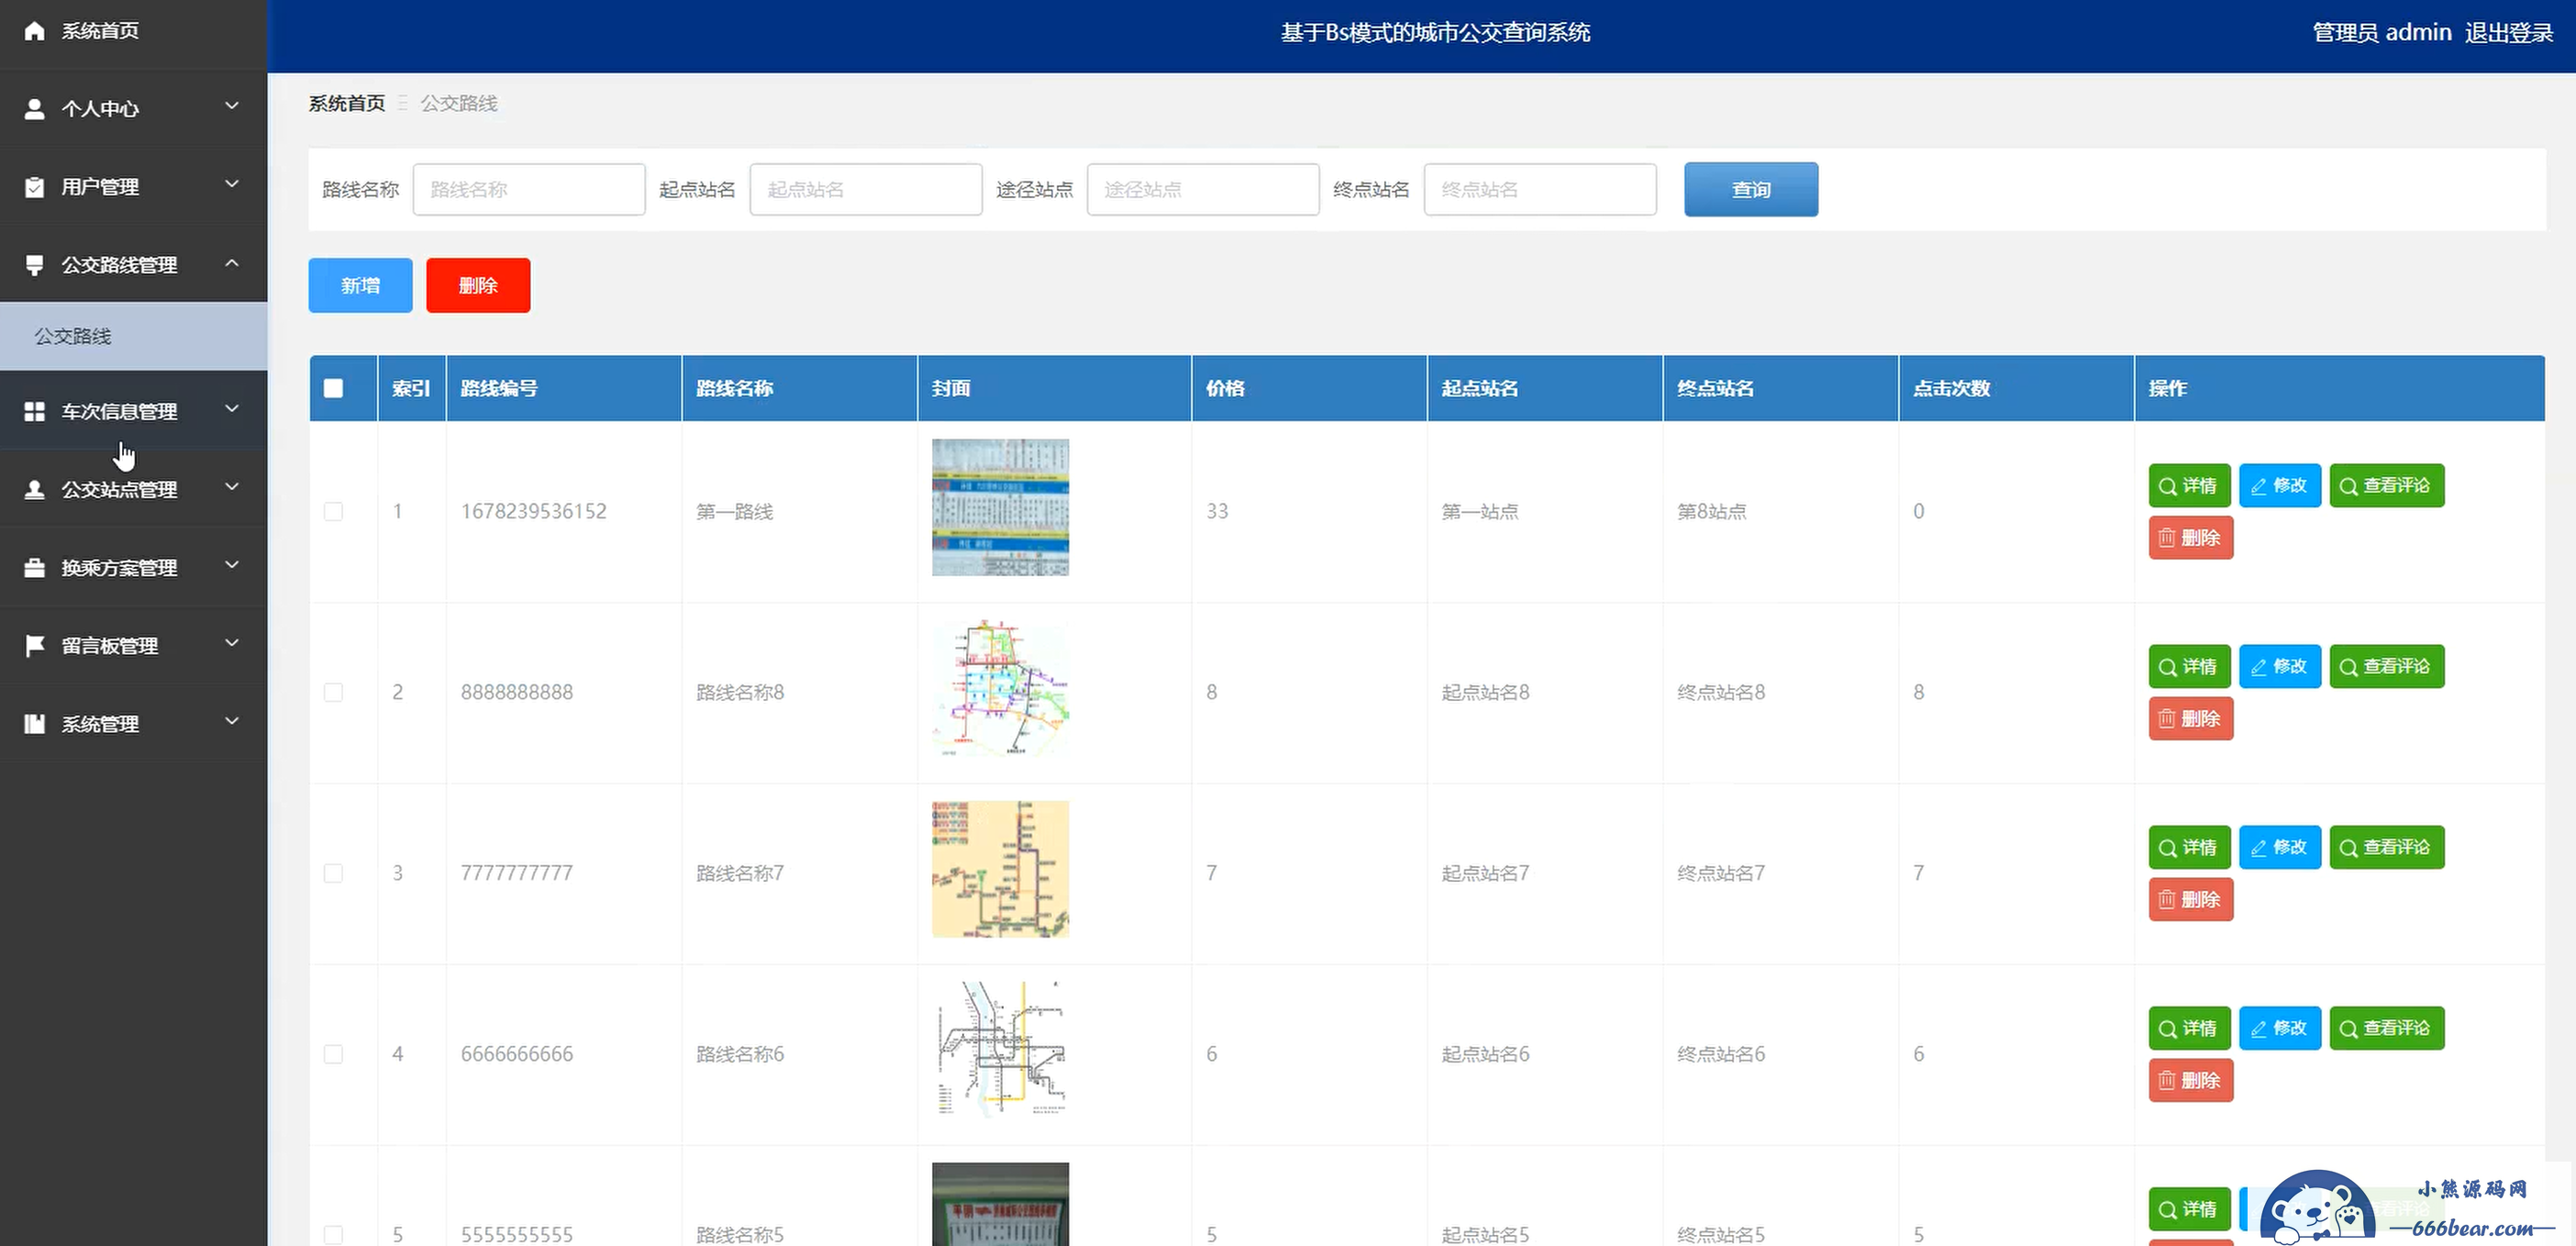
Task: Click the home icon beside 系统首页
Action: click(34, 31)
